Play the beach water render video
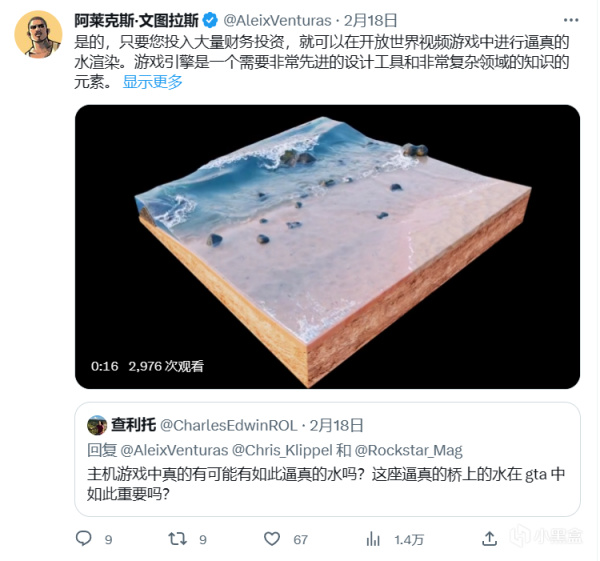The height and width of the screenshot is (561, 600). (328, 247)
